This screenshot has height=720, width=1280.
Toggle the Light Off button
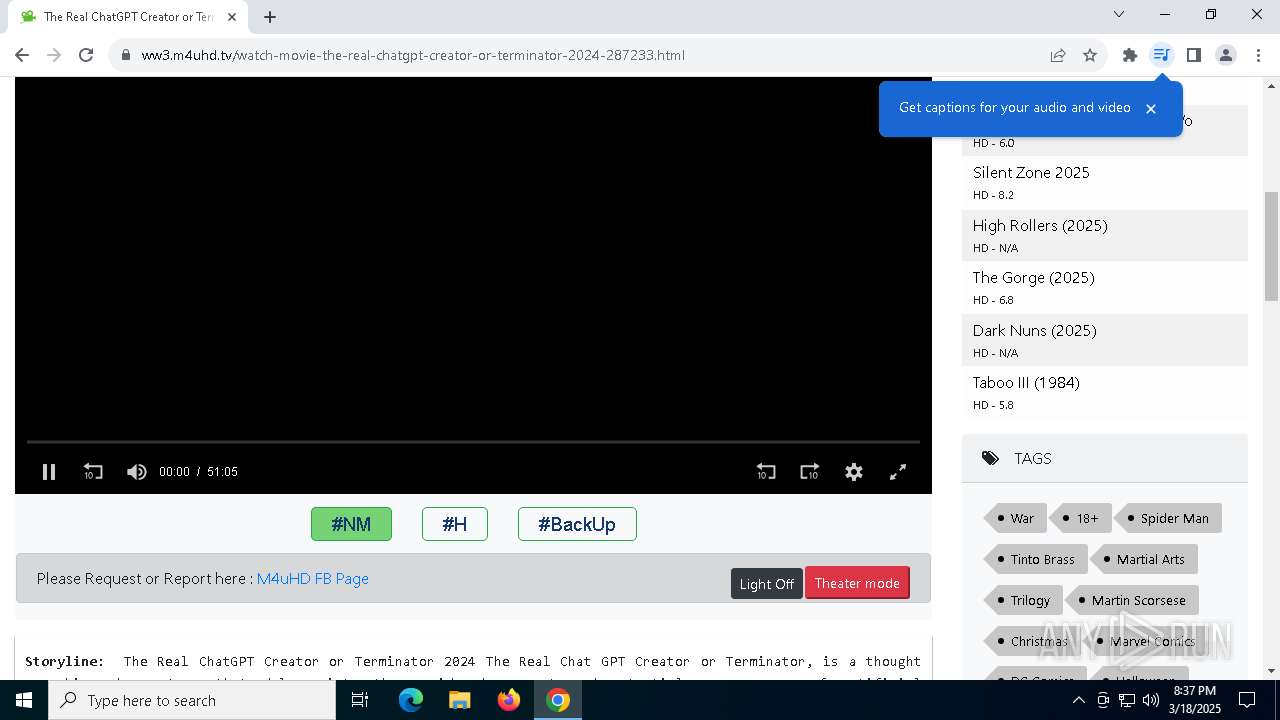click(x=767, y=583)
